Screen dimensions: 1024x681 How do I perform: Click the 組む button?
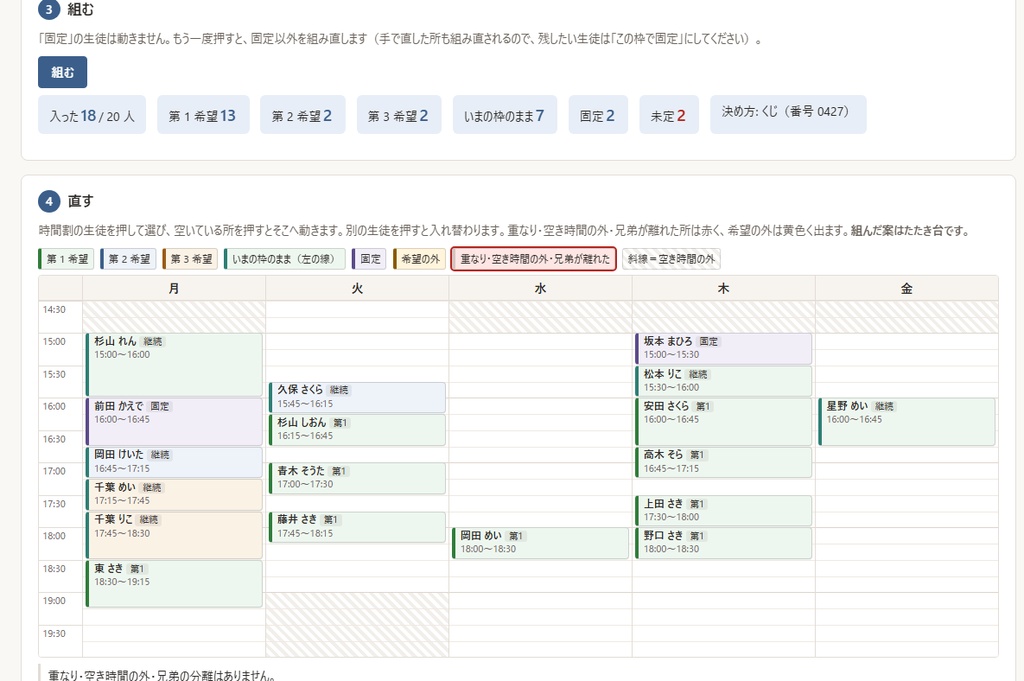[62, 72]
